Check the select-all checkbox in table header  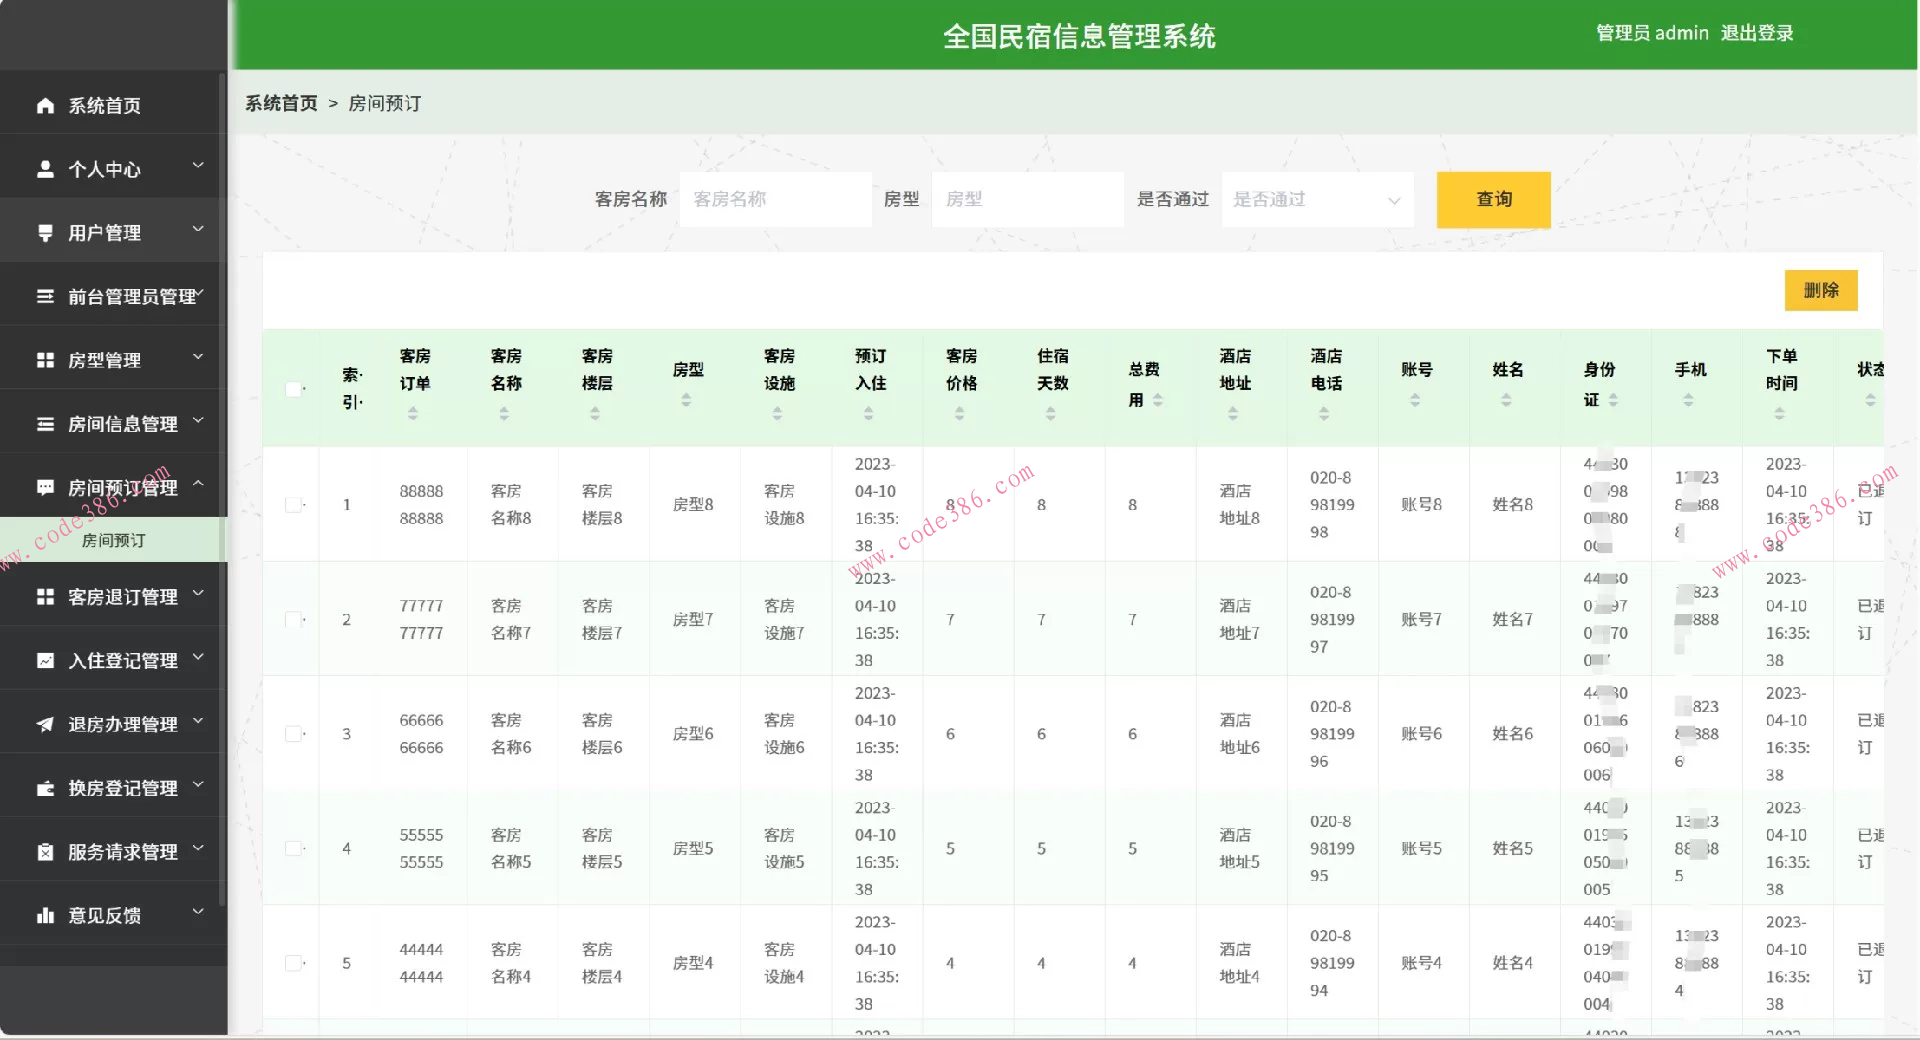293,388
